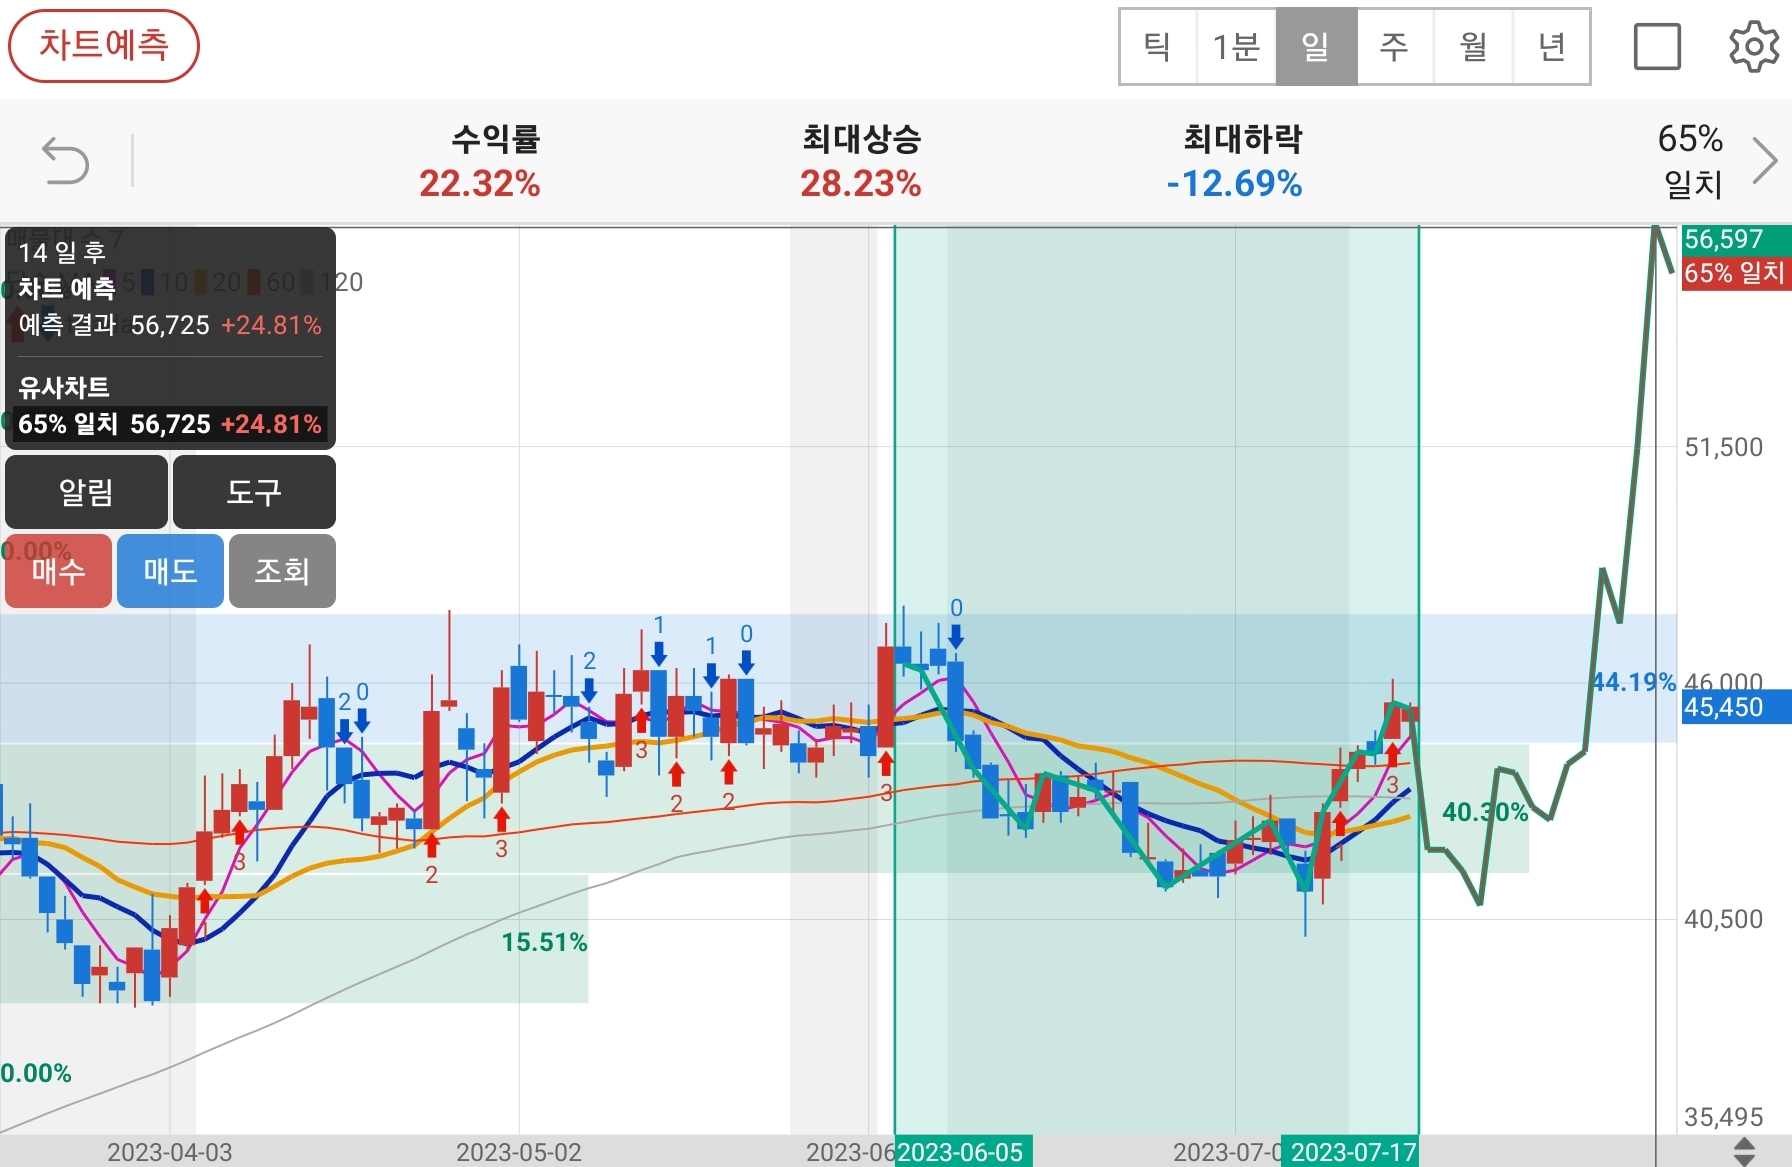Switch to the 년 yearly tab
Viewport: 1792px width, 1167px height.
tap(1551, 47)
